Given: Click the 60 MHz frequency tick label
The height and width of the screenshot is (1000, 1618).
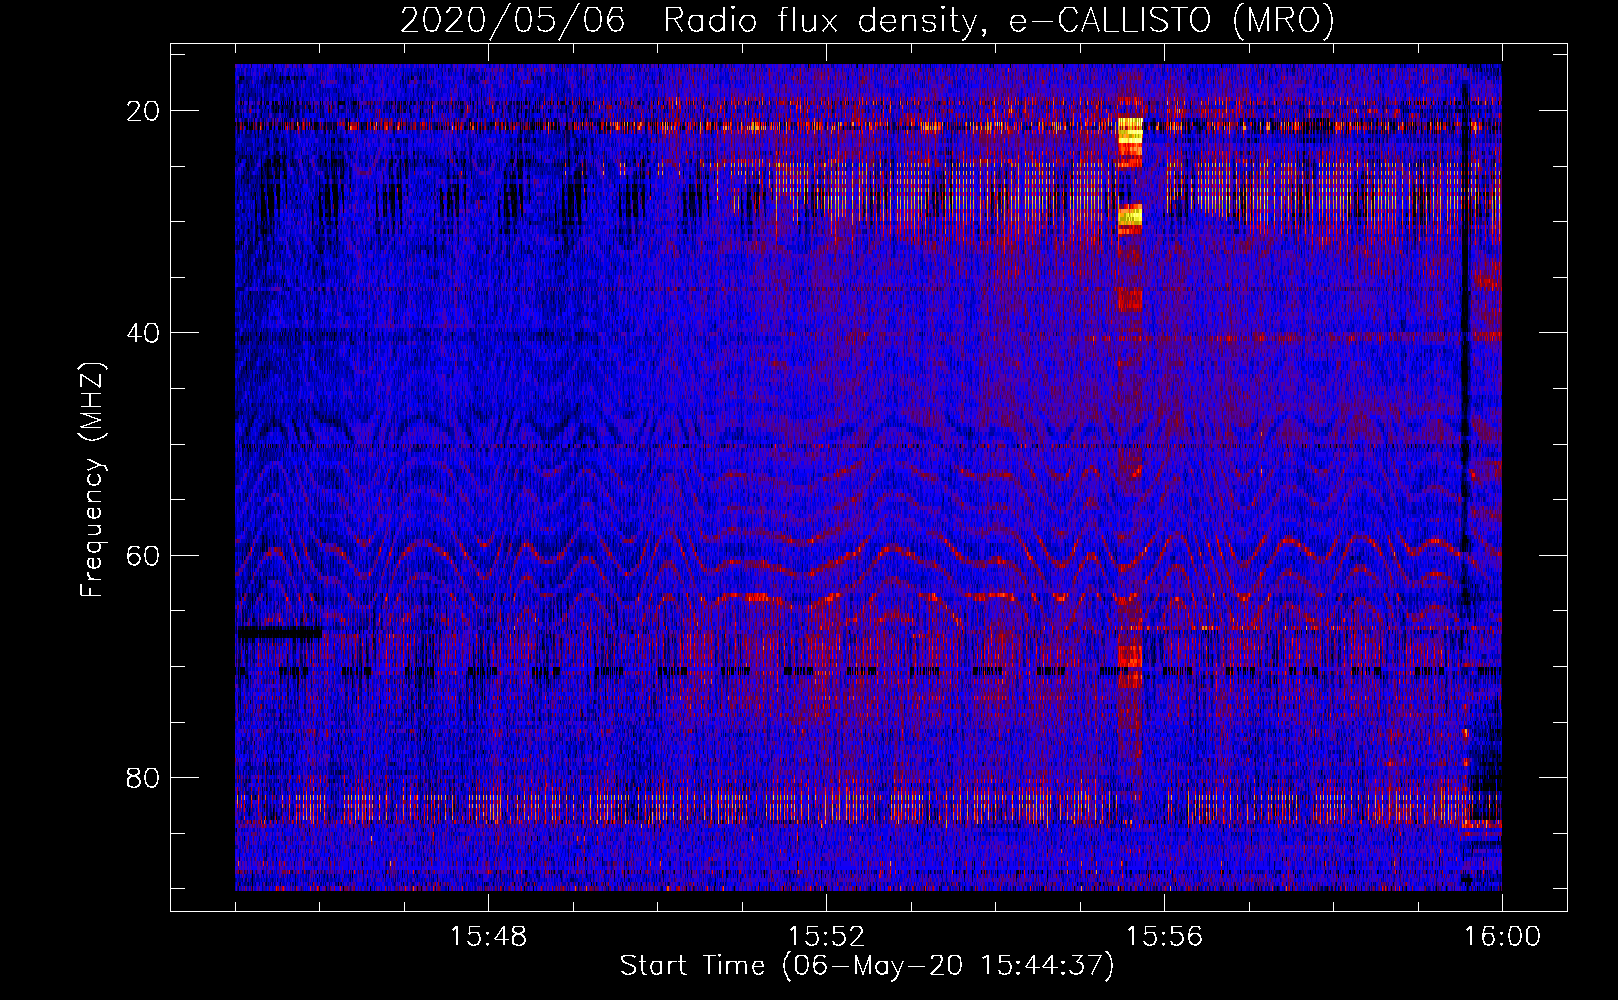Looking at the screenshot, I should 143,555.
